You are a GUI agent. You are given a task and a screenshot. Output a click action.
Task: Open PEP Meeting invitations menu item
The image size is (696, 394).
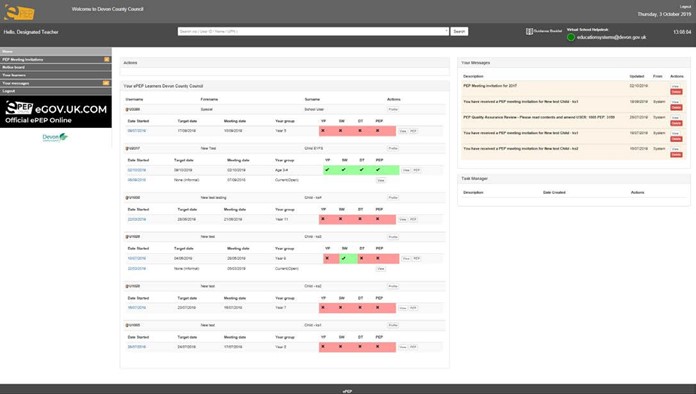pos(55,59)
